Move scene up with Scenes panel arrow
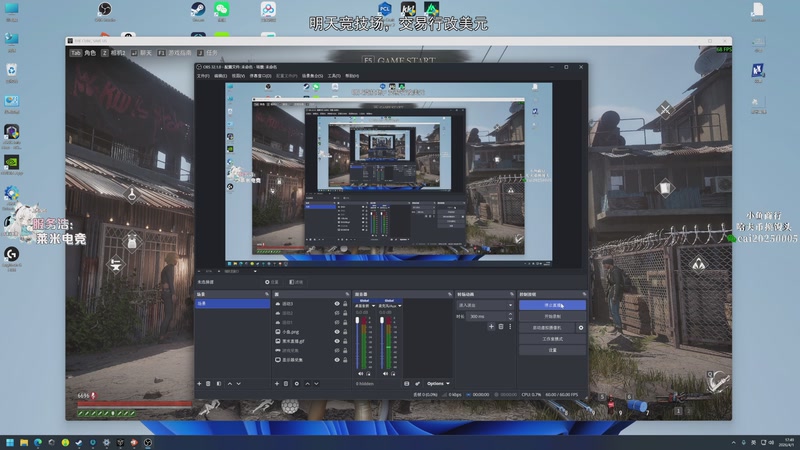 click(230, 384)
